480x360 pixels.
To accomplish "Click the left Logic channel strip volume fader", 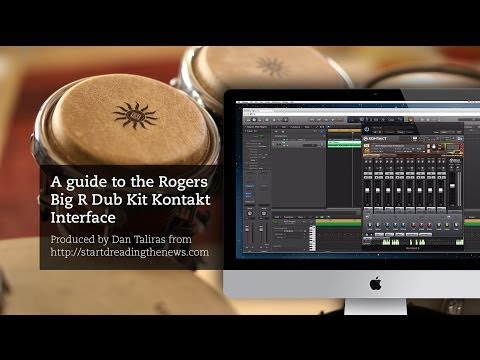I will (x=247, y=230).
